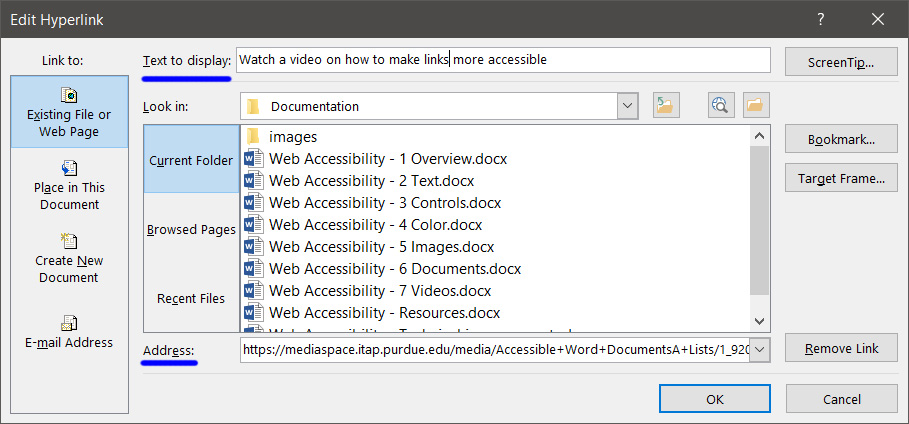Select file name 'Web Accessibility - 7 Videos.docx'

[x=380, y=291]
